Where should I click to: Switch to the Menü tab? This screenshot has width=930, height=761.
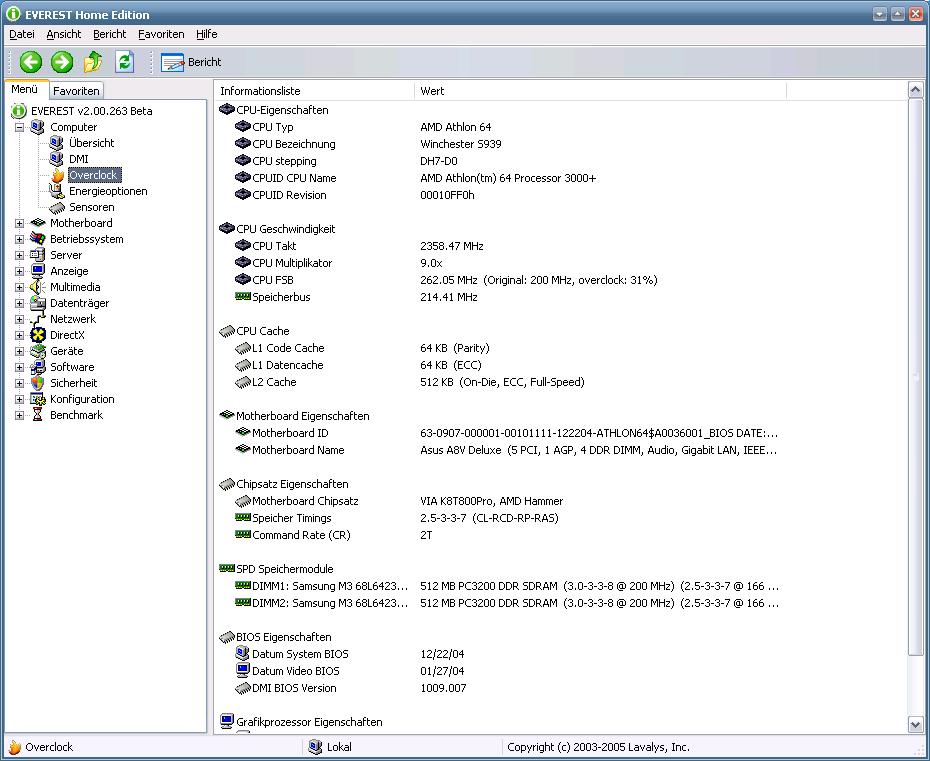point(25,90)
